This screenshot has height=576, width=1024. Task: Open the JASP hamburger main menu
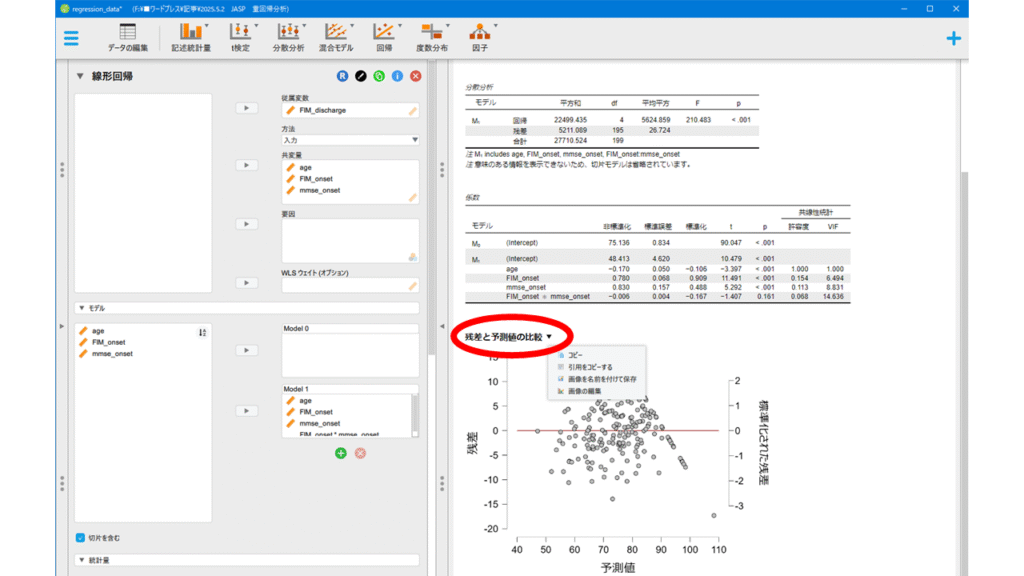pyautogui.click(x=71, y=38)
